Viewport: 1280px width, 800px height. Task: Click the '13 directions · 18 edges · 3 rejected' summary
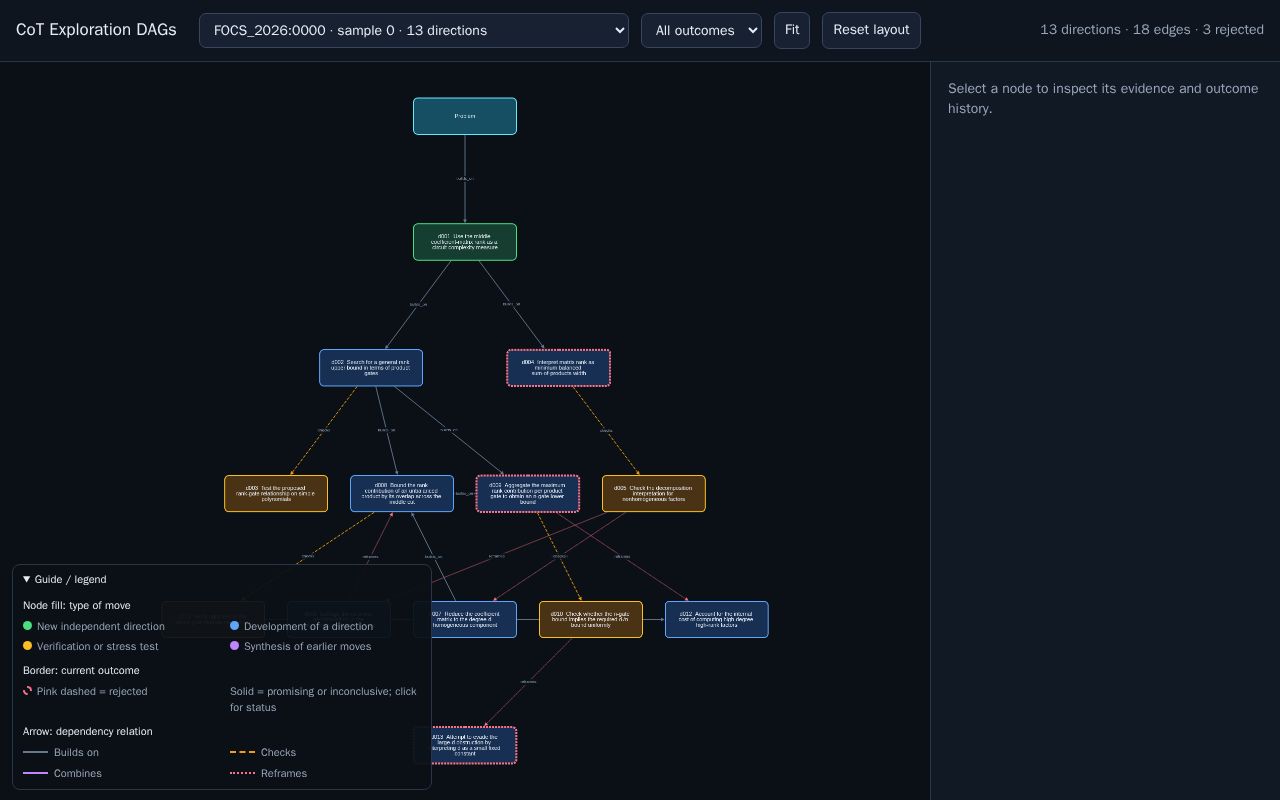click(x=1152, y=30)
